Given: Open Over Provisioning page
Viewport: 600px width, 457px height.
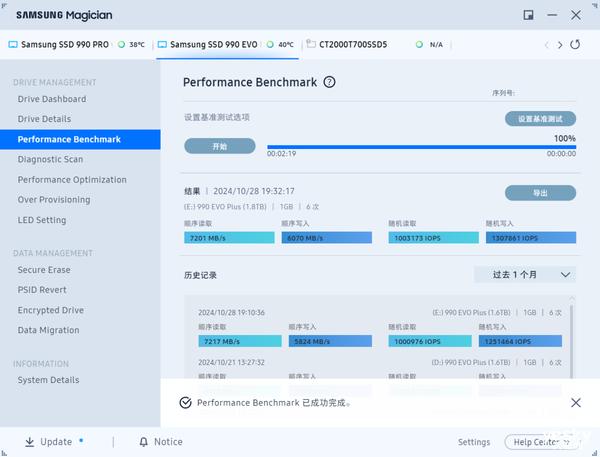Looking at the screenshot, I should pyautogui.click(x=54, y=199).
